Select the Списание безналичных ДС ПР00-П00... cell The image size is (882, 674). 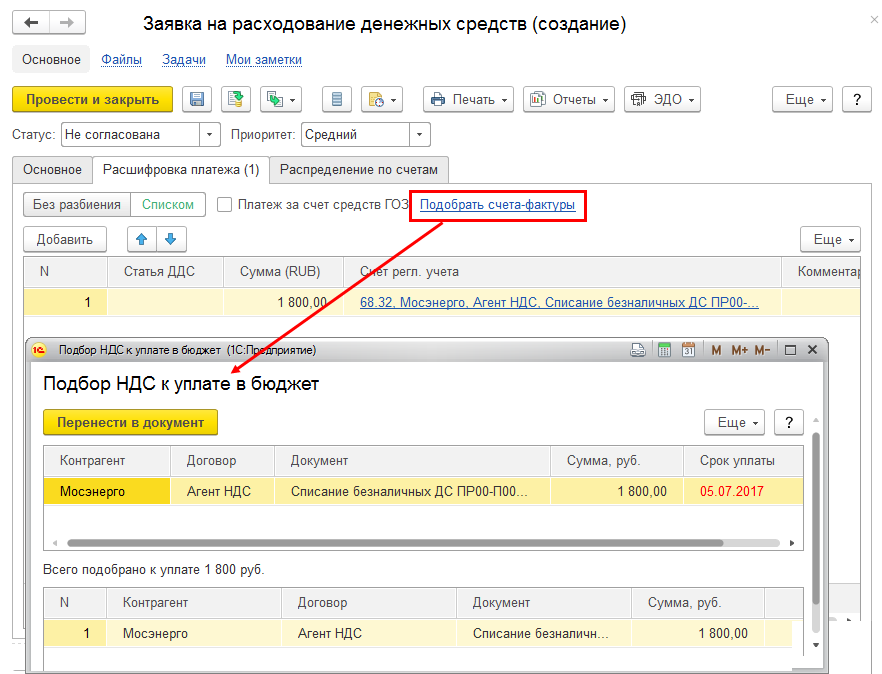pos(412,491)
